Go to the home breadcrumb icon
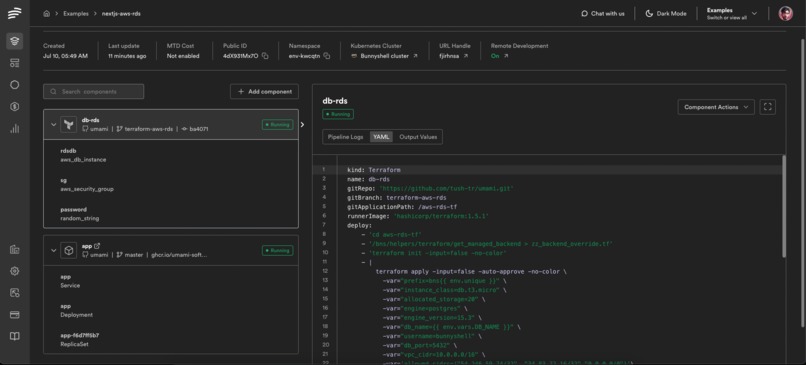 [47, 14]
